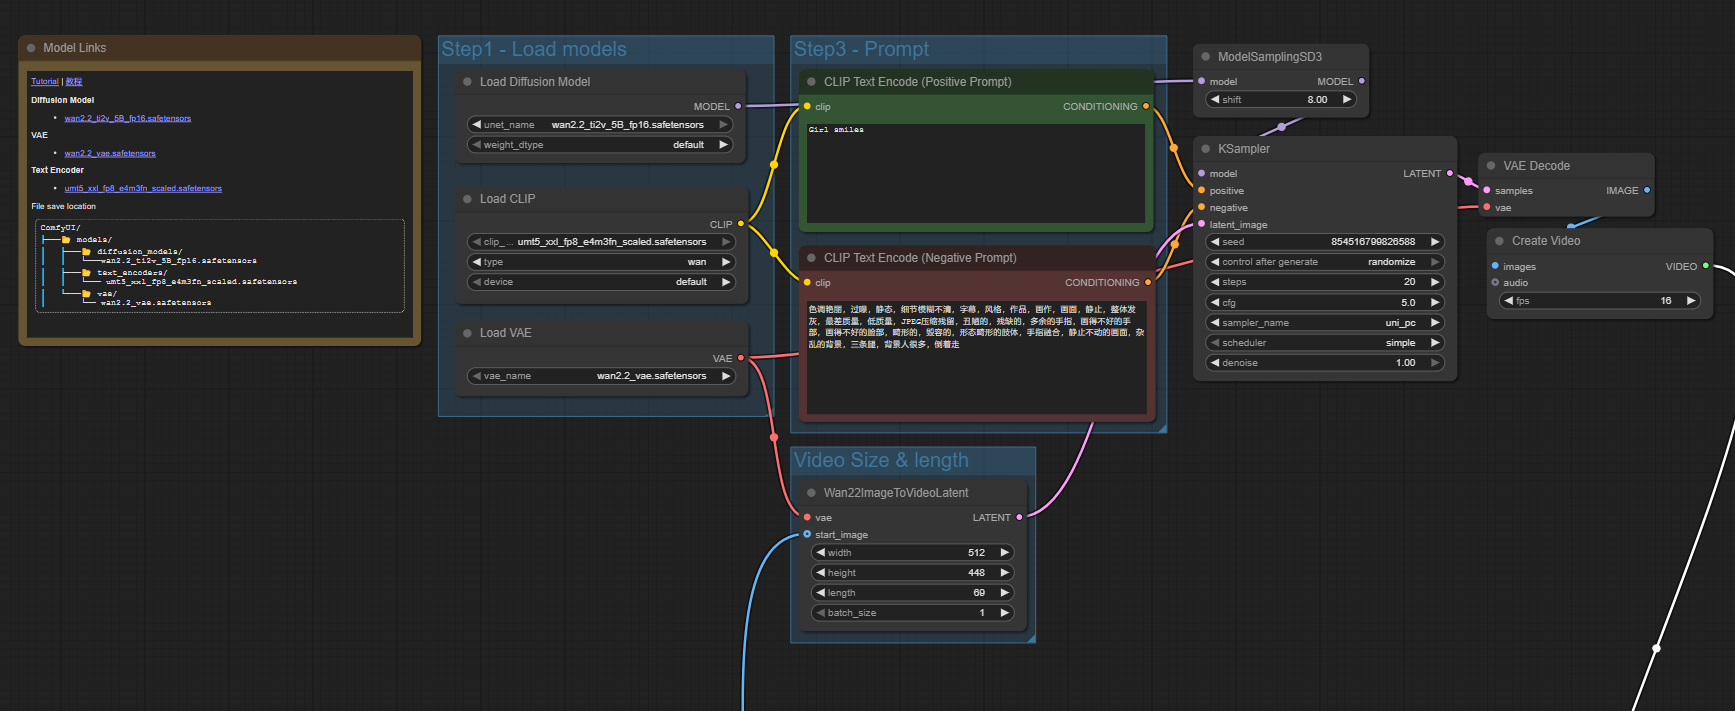Click the KSampler model input port
The height and width of the screenshot is (711, 1735).
point(1201,173)
